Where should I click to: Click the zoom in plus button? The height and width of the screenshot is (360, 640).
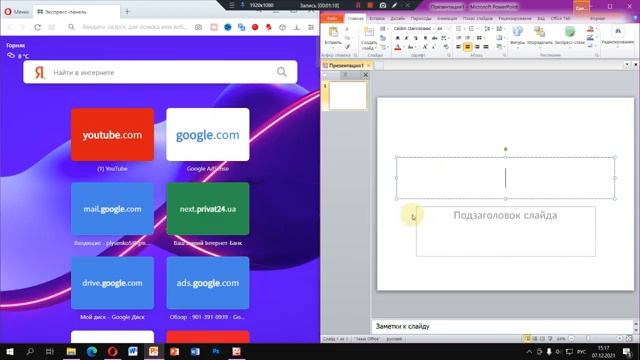pyautogui.click(x=619, y=338)
